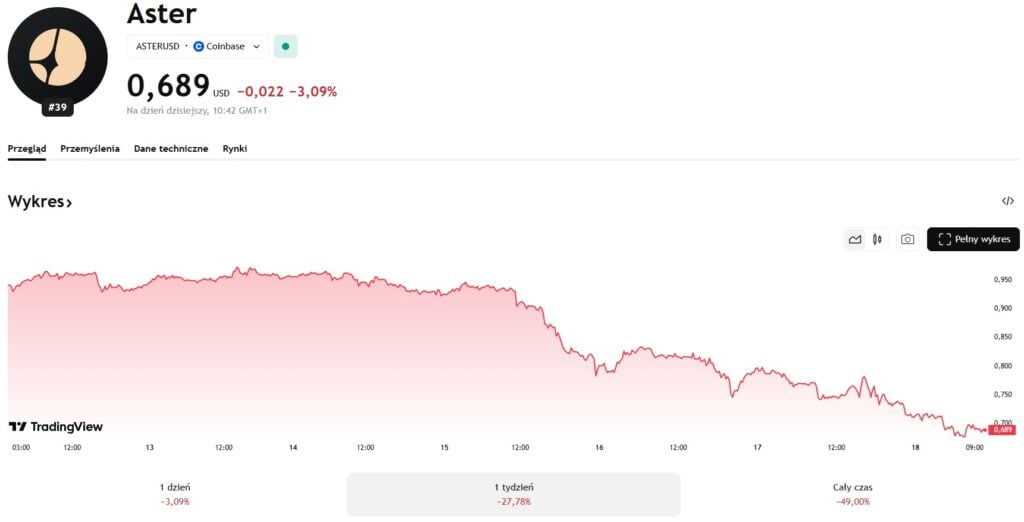1024x522 pixels.
Task: Click the green market status dot
Action: [x=285, y=46]
